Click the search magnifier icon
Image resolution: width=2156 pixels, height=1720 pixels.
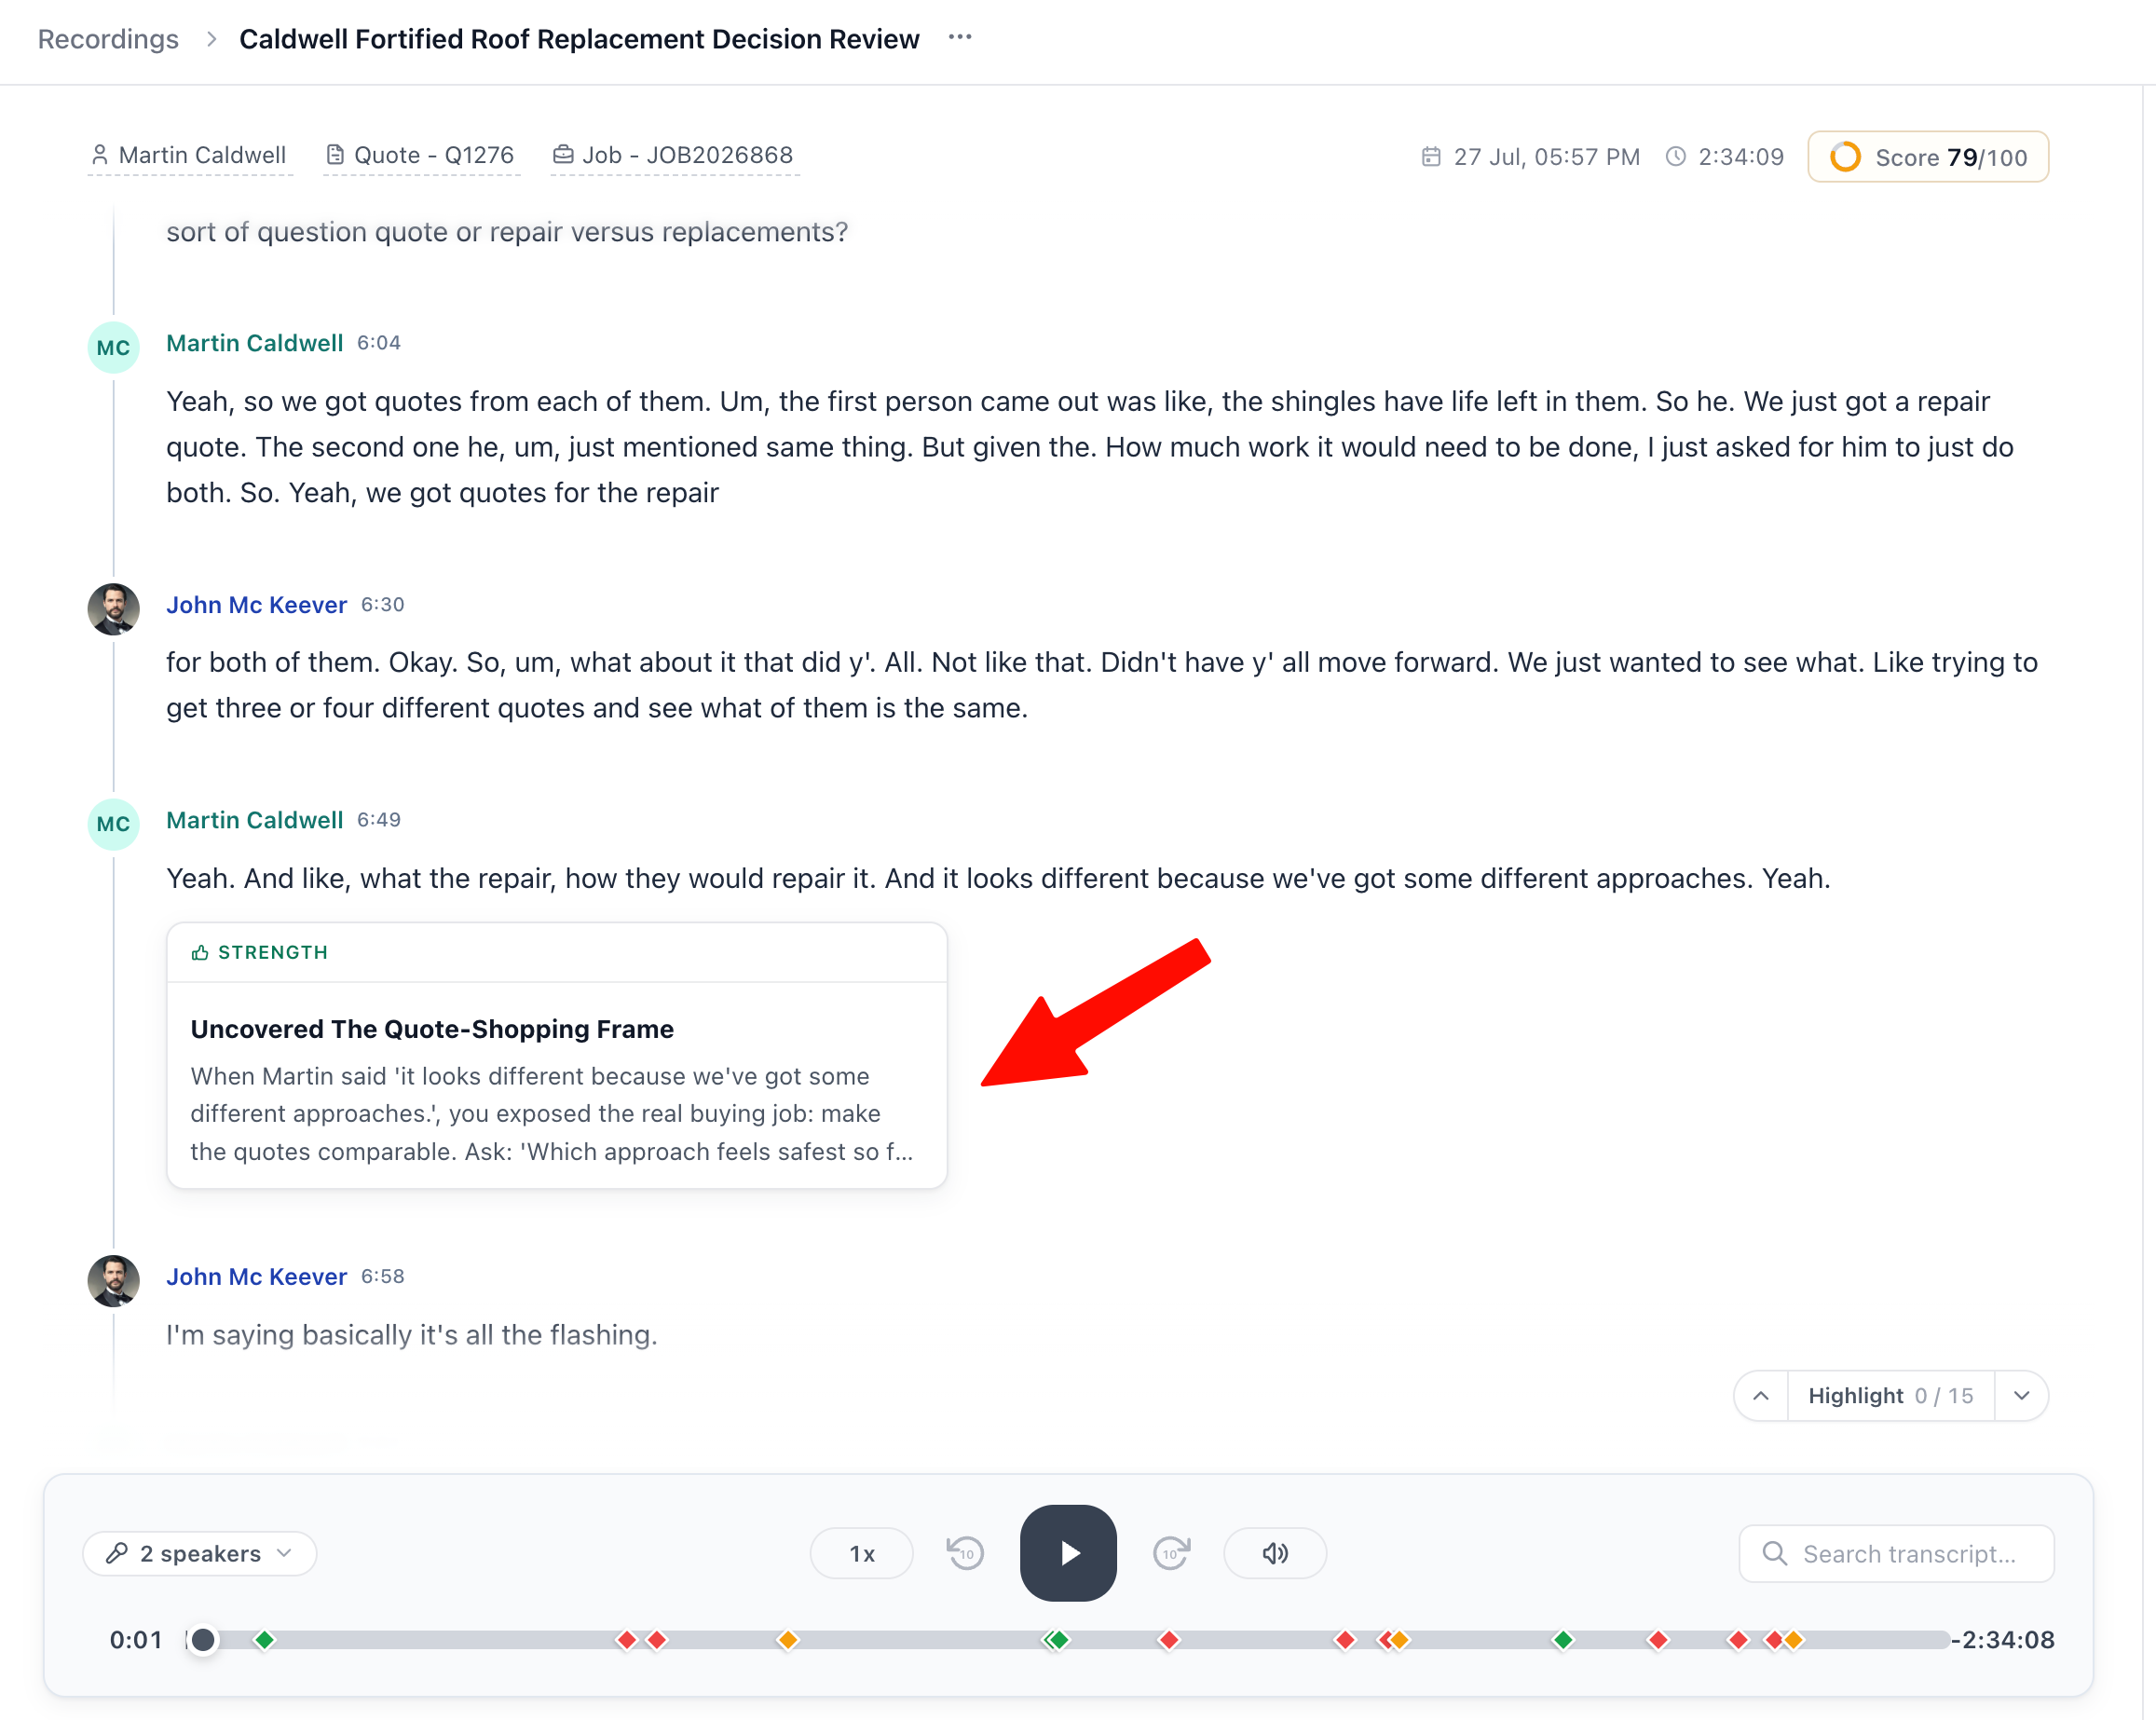[x=1774, y=1552]
